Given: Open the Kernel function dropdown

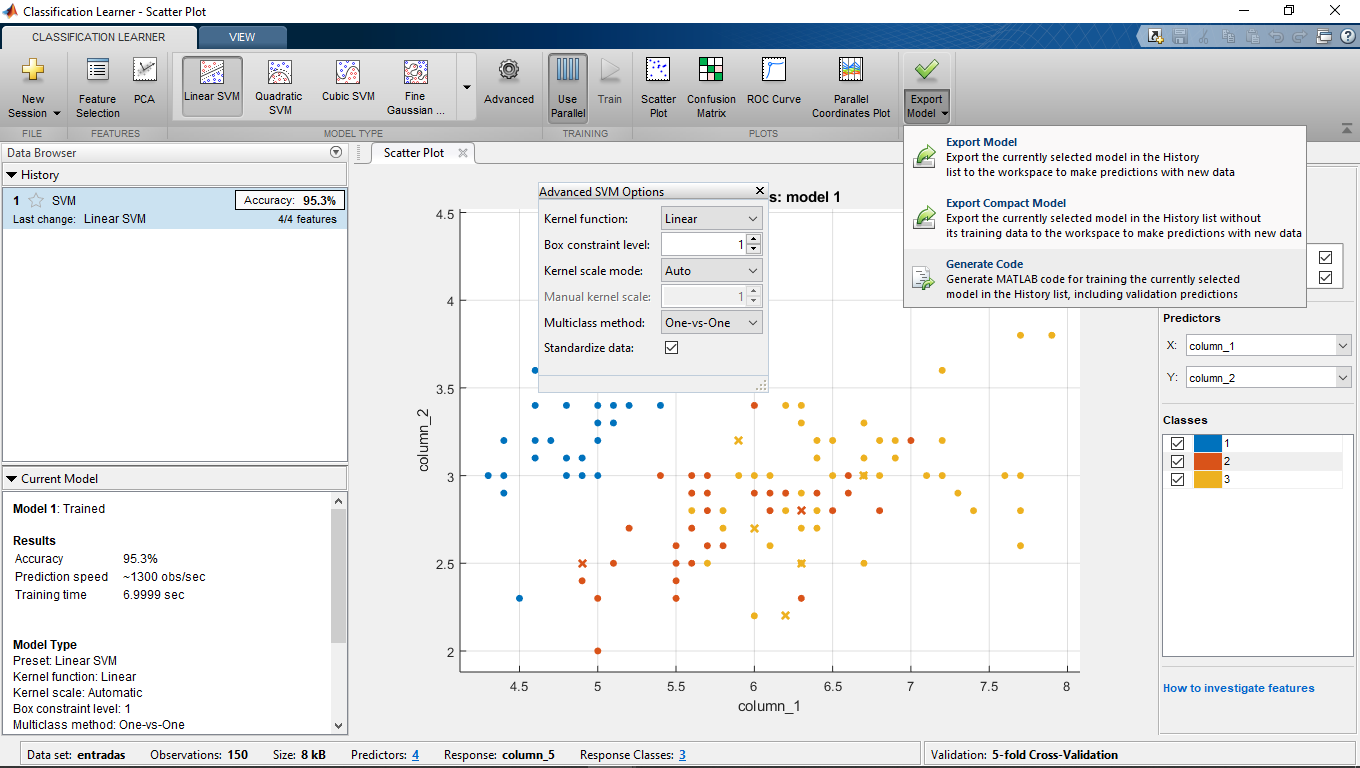Looking at the screenshot, I should click(x=712, y=218).
